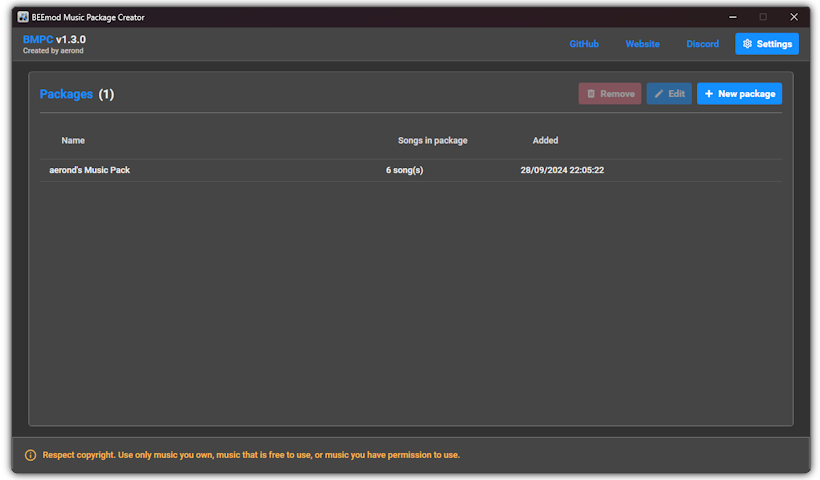Open the Website link
Image resolution: width=820 pixels, height=480 pixels.
[x=642, y=44]
